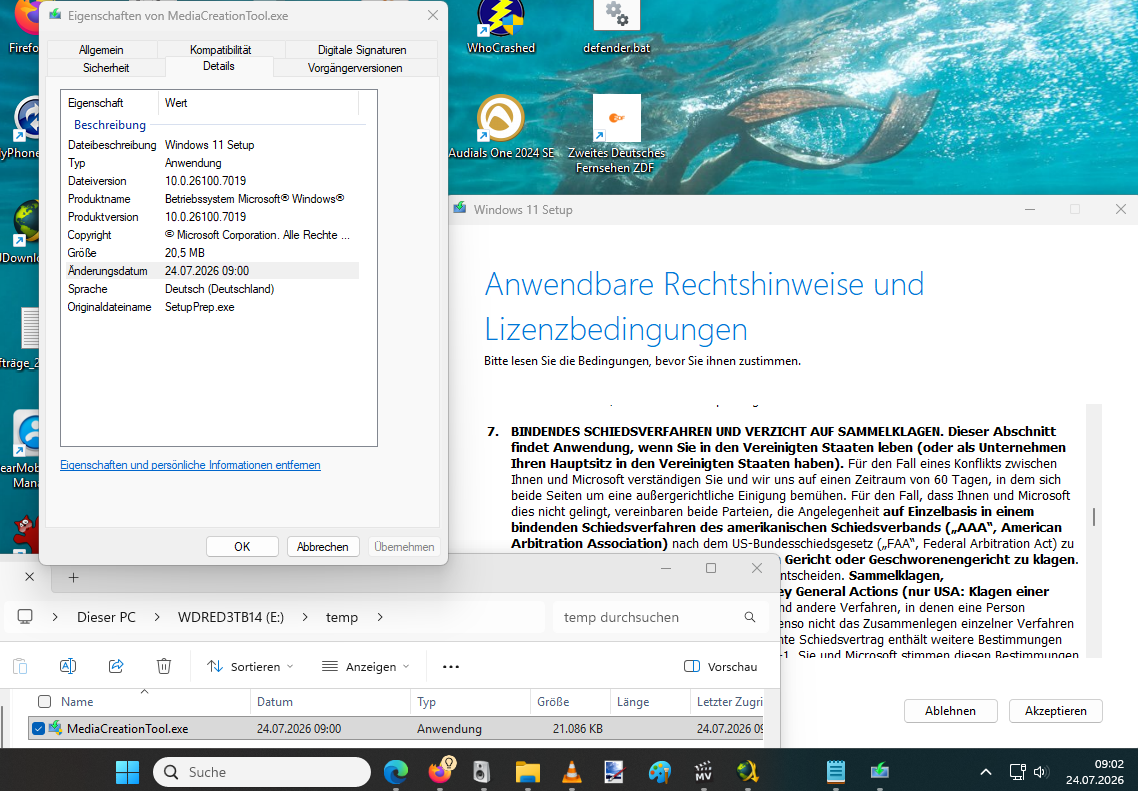Select the Dateiversion 10.0.26100.7019 row

pyautogui.click(x=211, y=181)
